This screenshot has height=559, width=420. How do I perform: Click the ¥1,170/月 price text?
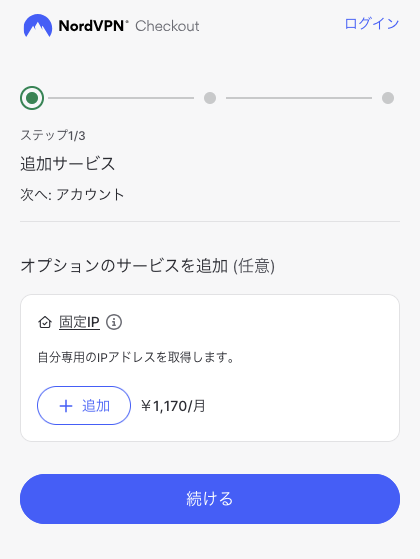point(173,406)
